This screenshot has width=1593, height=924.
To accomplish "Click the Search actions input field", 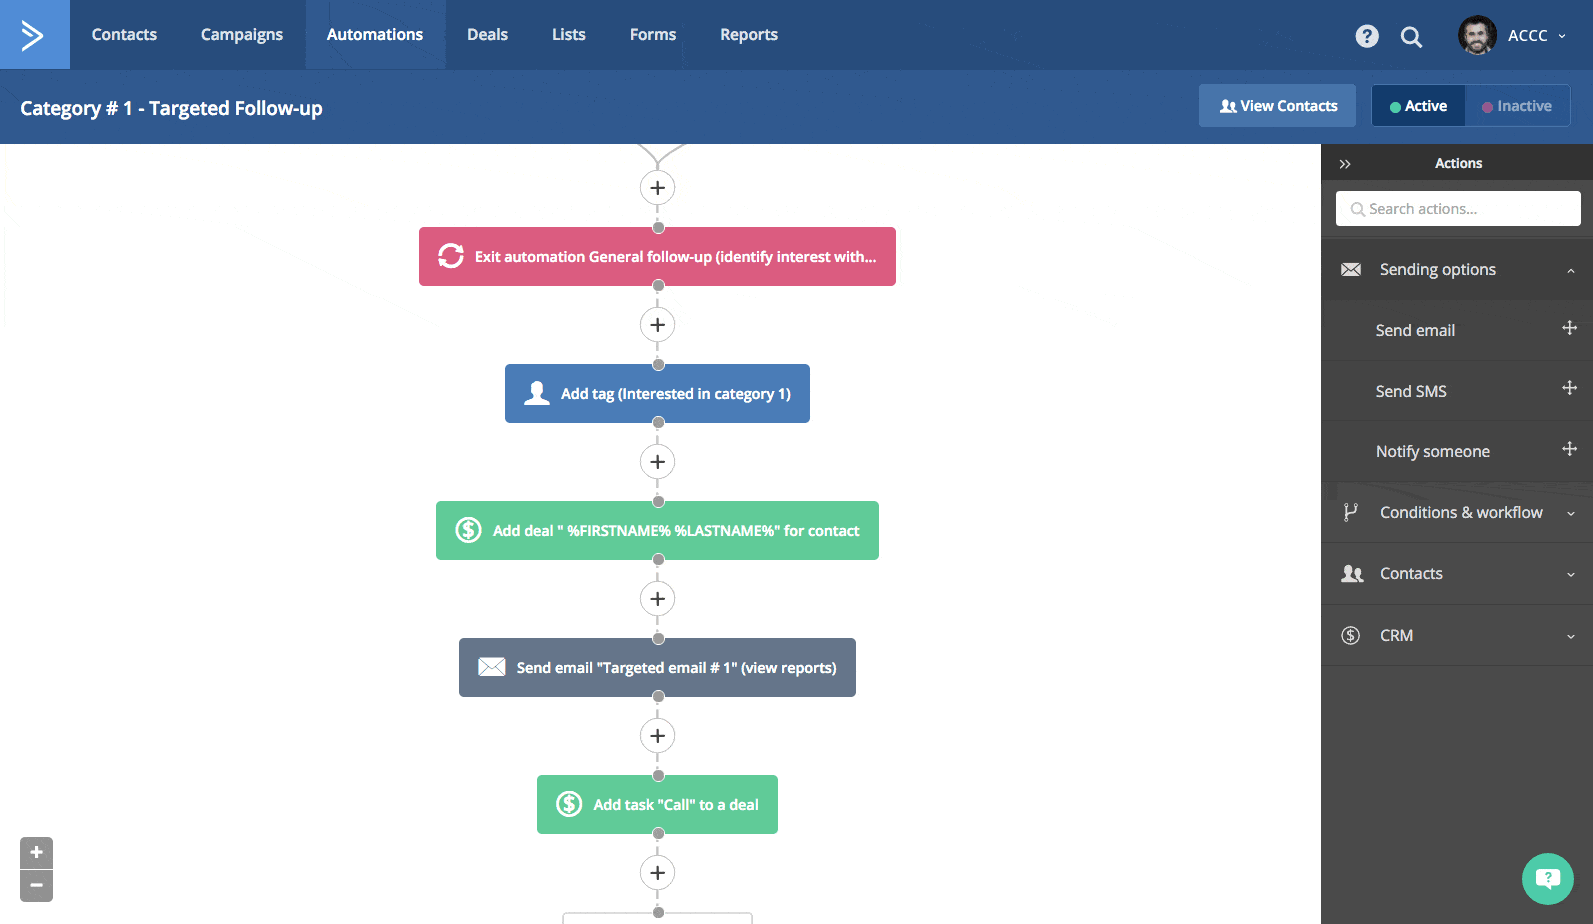I will coord(1458,209).
